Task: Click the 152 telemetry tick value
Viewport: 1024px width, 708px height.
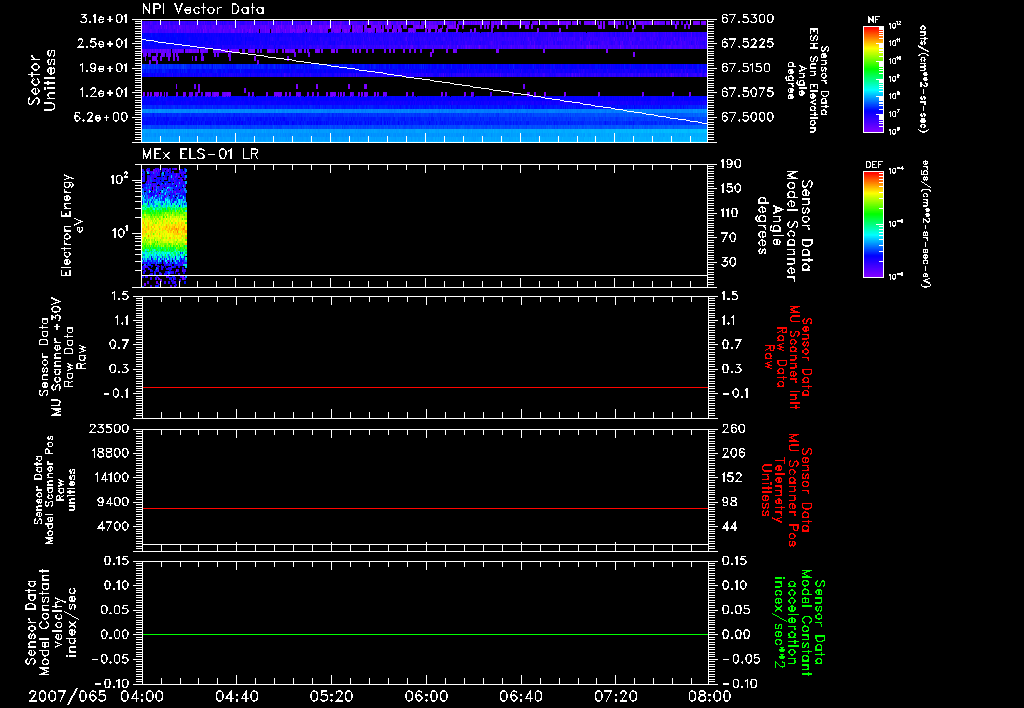Action: (731, 477)
